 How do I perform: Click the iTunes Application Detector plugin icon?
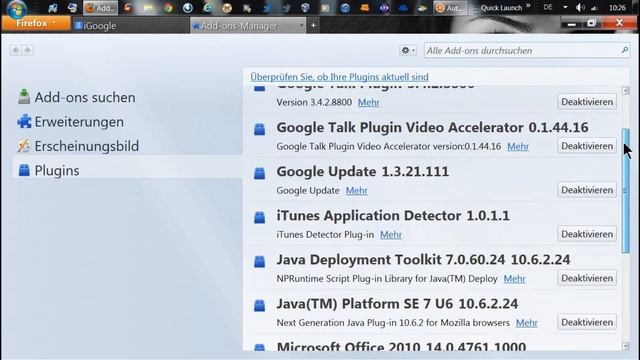tap(260, 217)
